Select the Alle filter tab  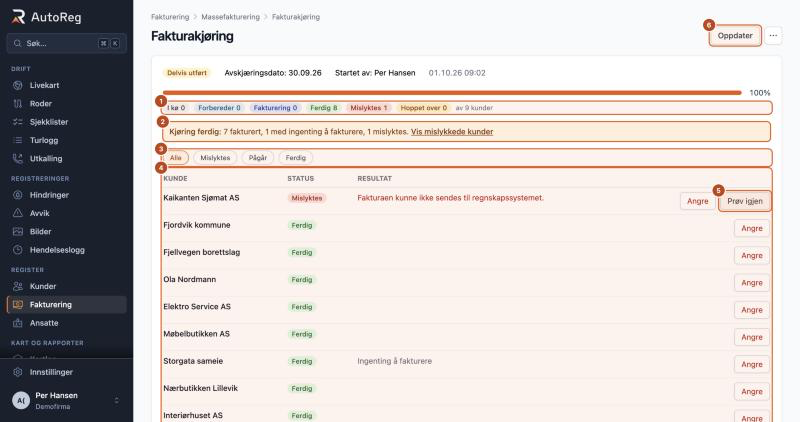pyautogui.click(x=176, y=158)
